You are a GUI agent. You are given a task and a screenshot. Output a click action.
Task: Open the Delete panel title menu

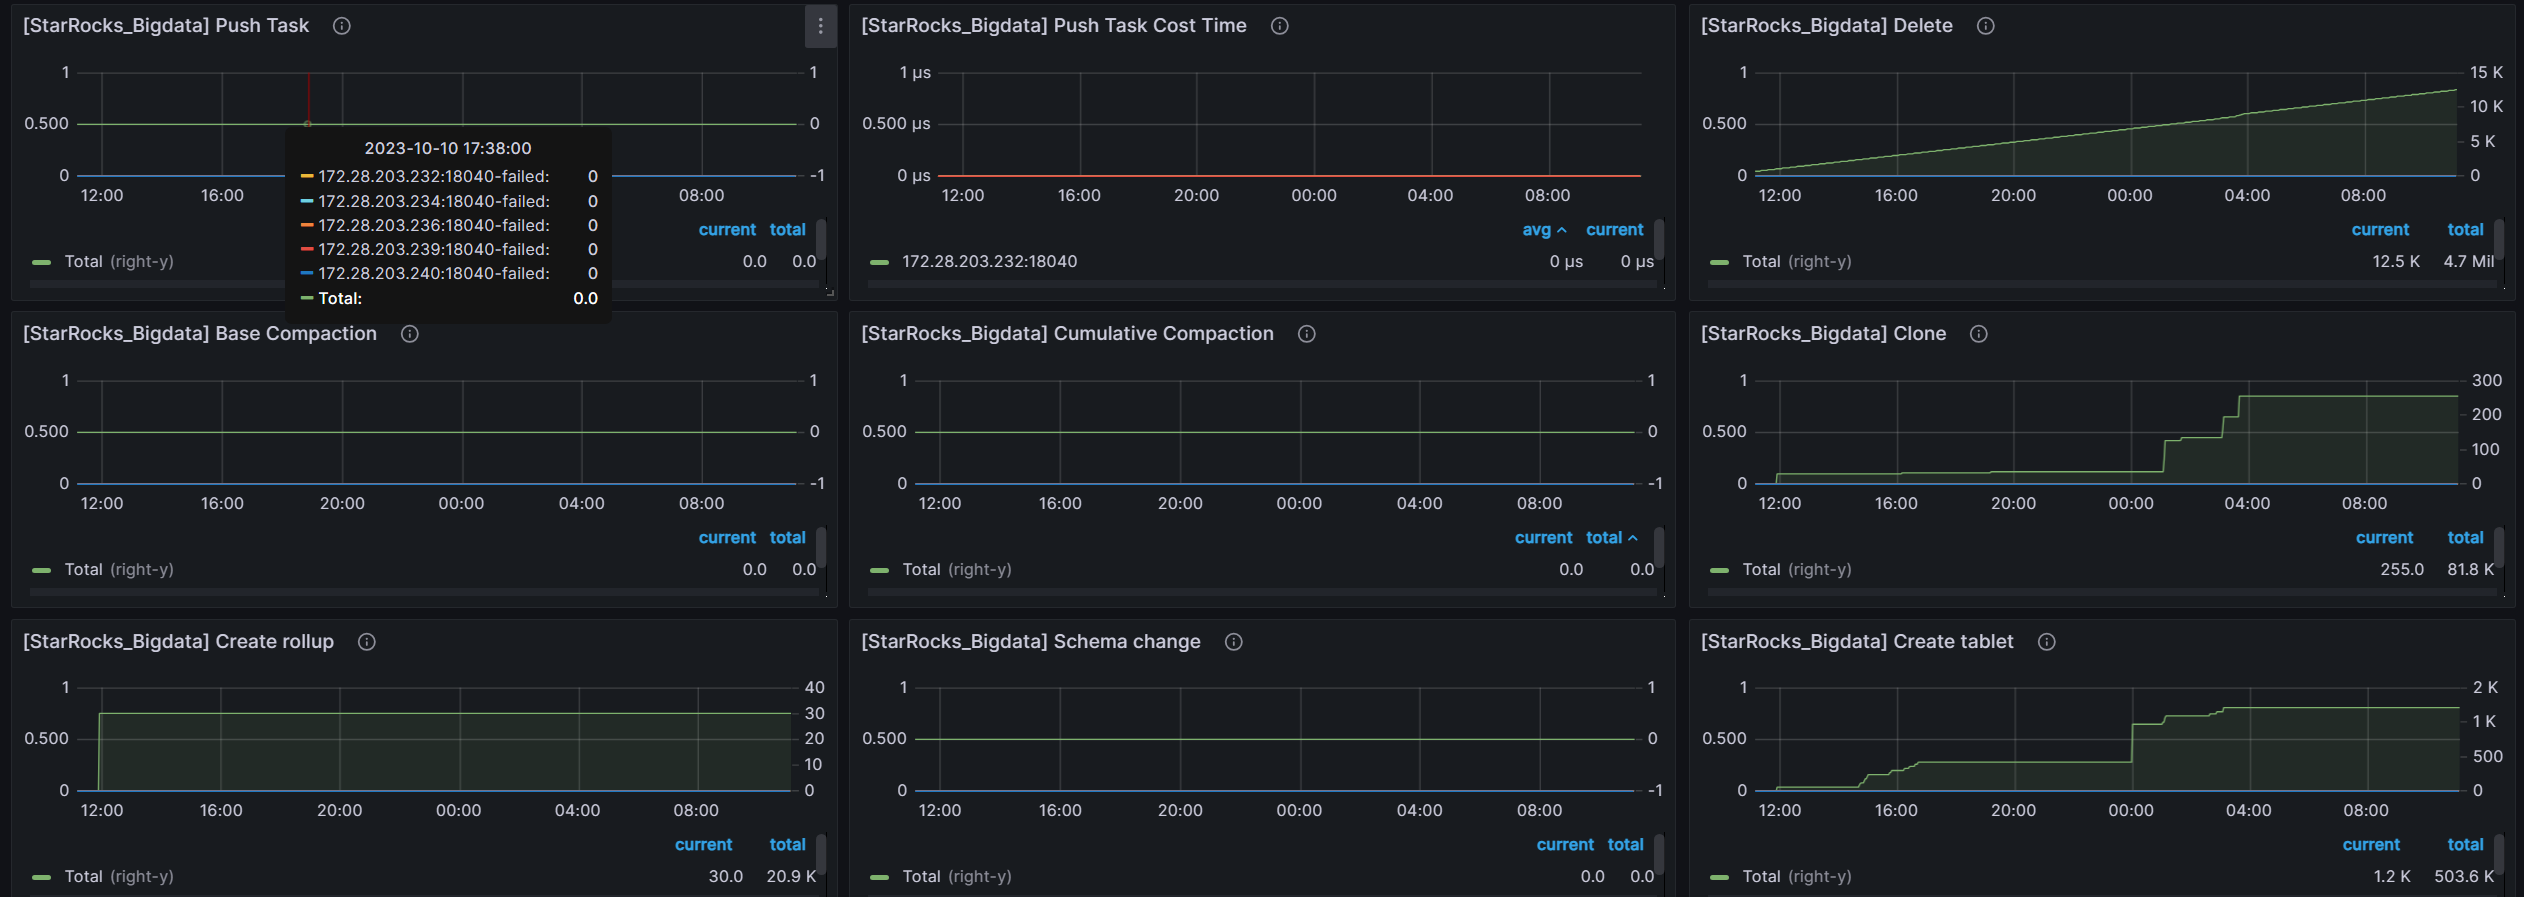[x=1826, y=26]
